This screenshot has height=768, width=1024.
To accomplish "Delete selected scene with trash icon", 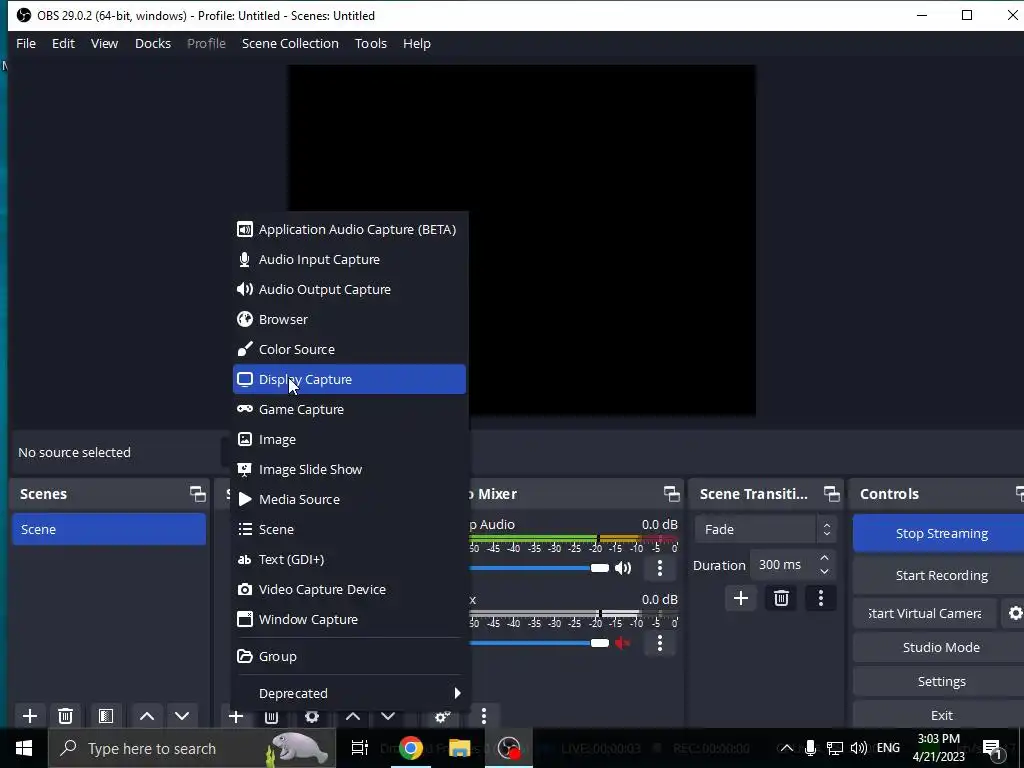I will point(65,716).
